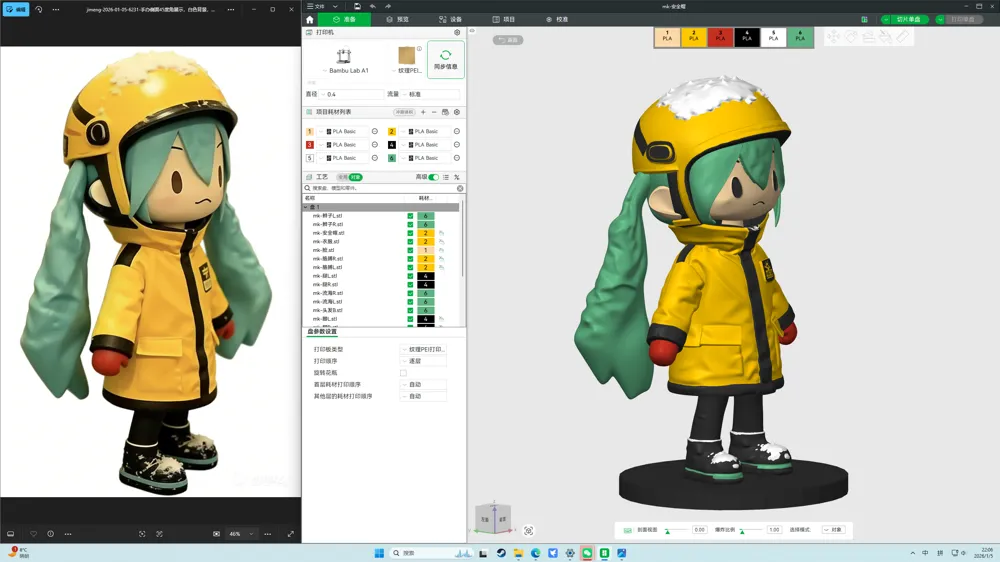Open filament 1 PLA Basic dropdown

pyautogui.click(x=342, y=131)
